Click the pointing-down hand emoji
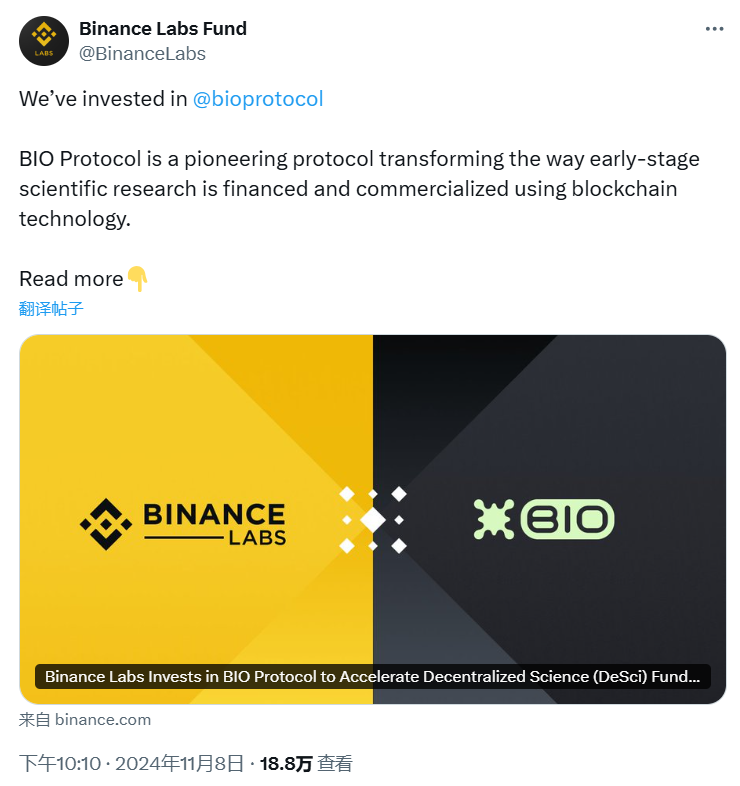740x786 pixels. click(137, 279)
